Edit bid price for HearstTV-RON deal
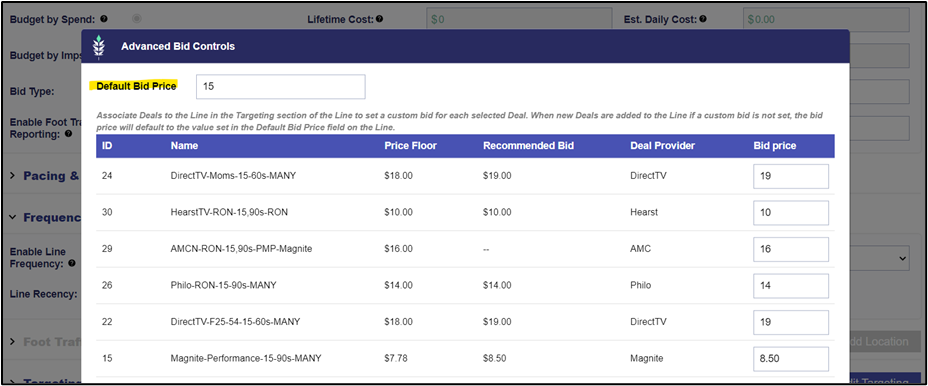 tap(791, 213)
